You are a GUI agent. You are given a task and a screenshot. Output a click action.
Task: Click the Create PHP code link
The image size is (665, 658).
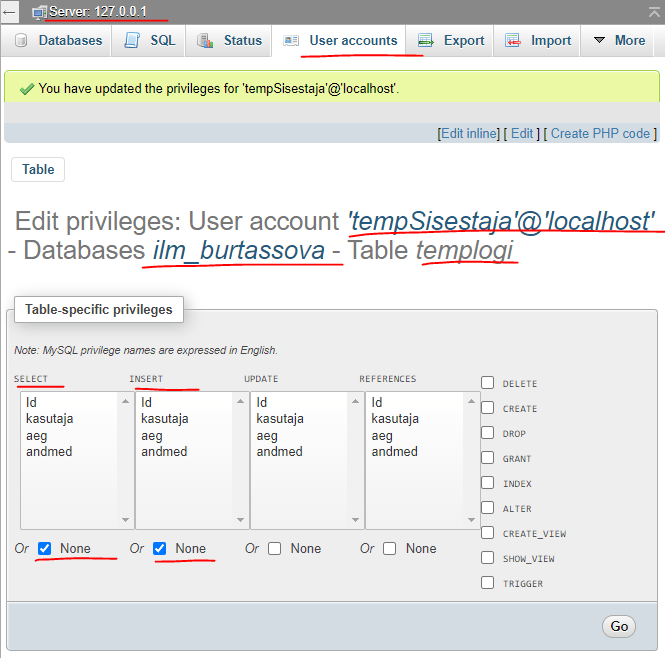tap(600, 133)
